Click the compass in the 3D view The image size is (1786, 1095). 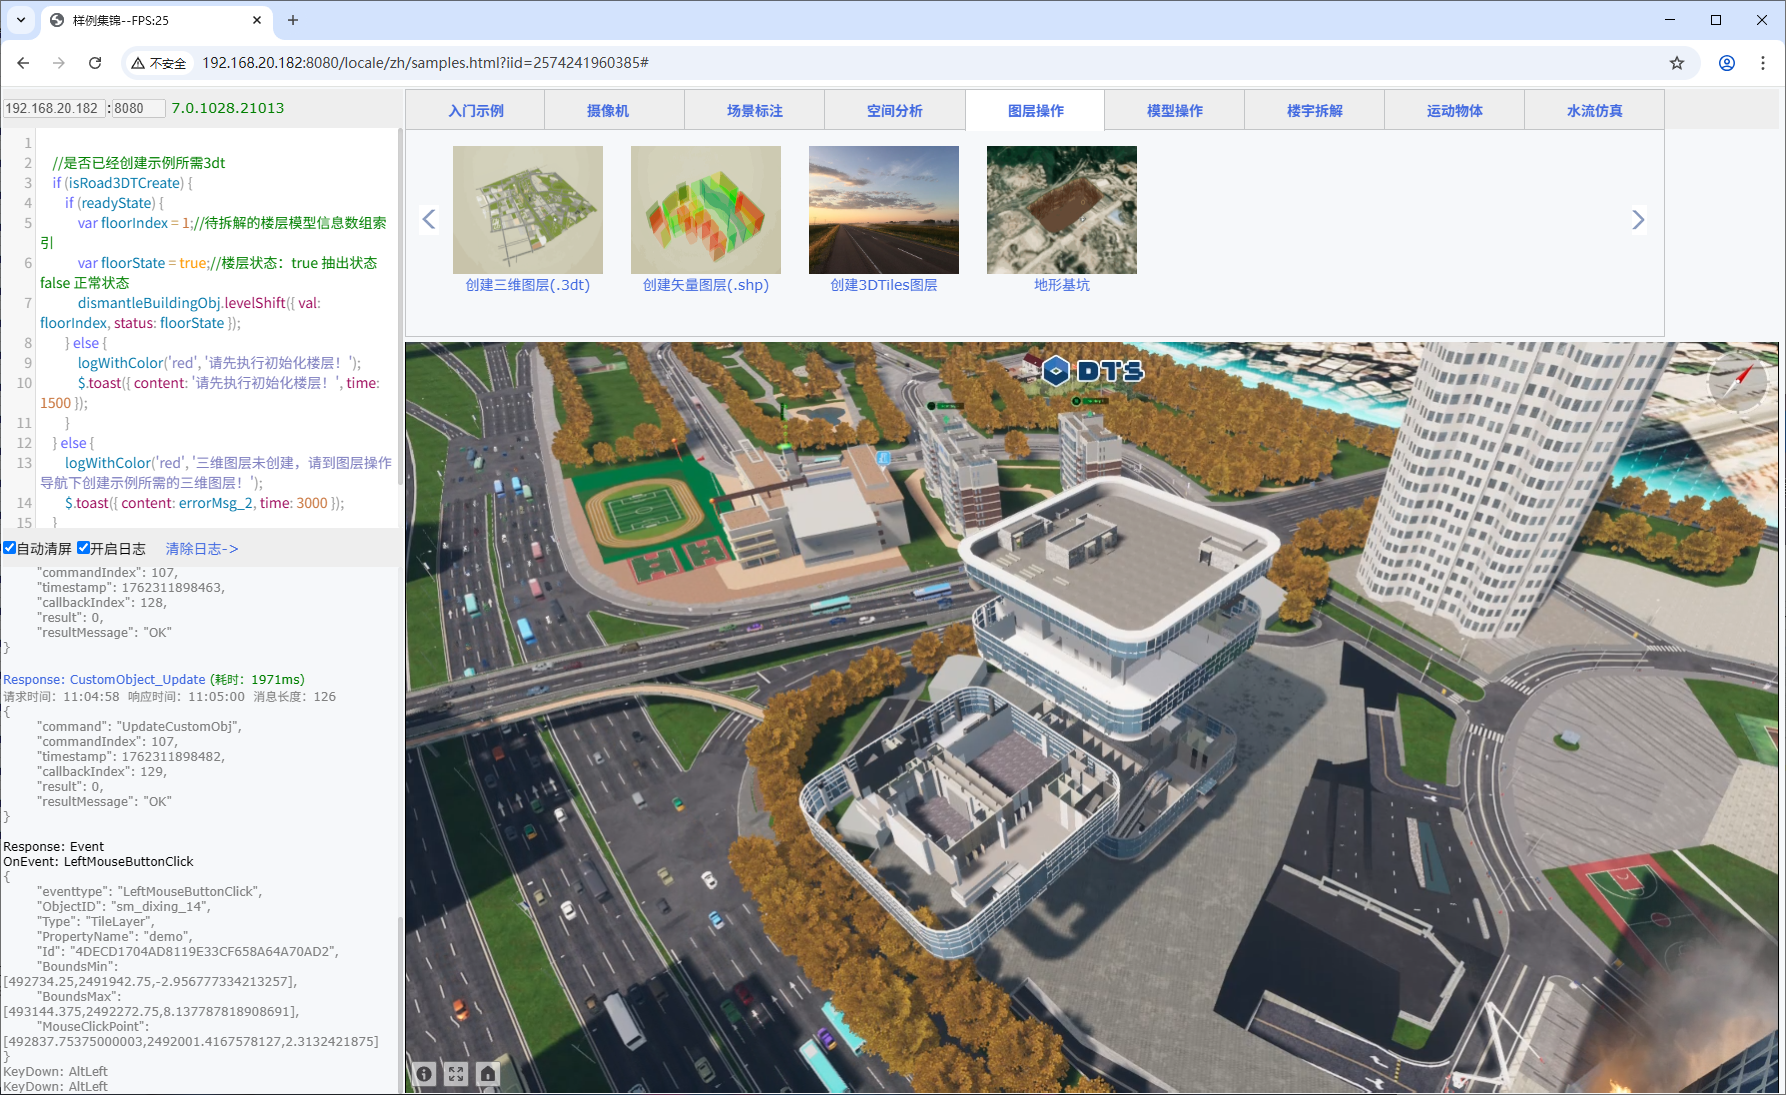pos(1737,380)
